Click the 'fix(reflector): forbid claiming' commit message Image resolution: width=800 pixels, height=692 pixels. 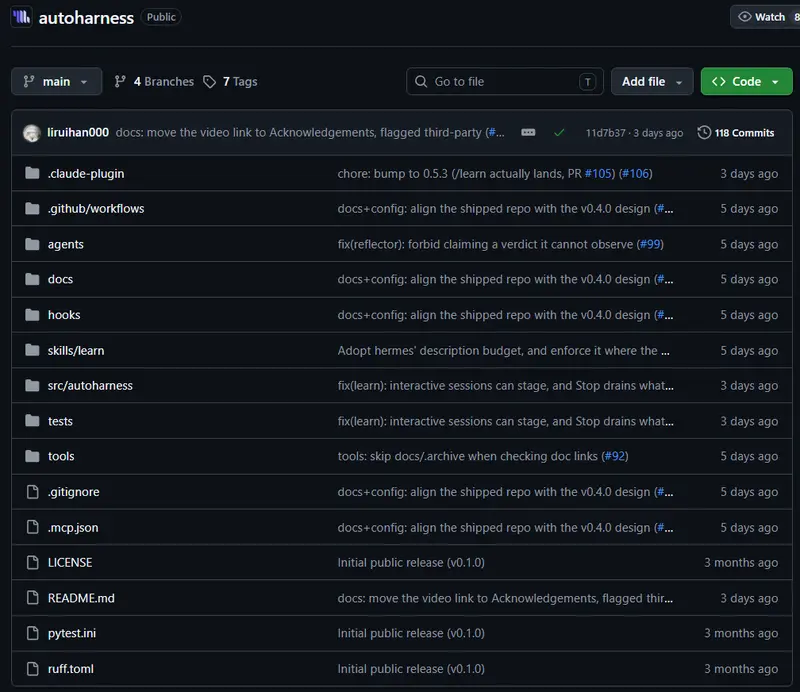click(x=485, y=244)
